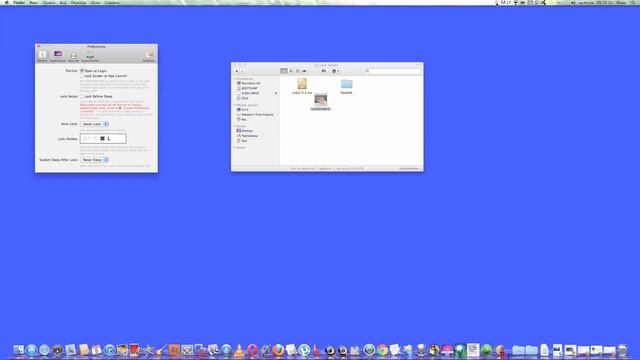The height and width of the screenshot is (360, 640).
Task: Toggle Open at Login checkbox
Action: (82, 71)
